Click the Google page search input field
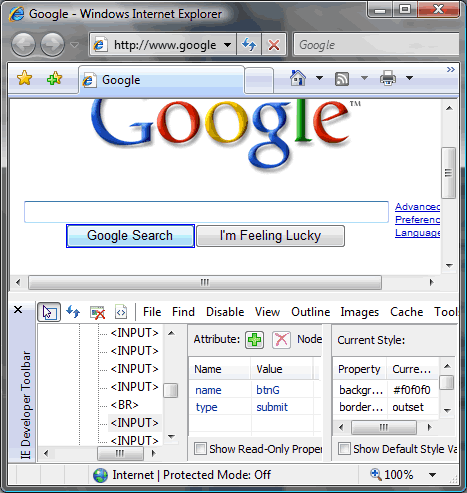Viewport: 467px width, 493px height. [206, 212]
